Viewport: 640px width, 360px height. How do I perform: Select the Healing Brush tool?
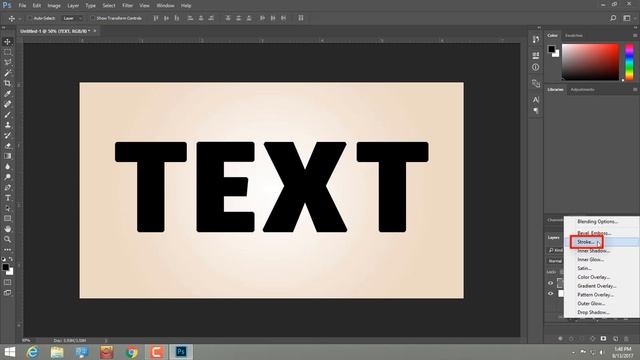tap(7, 104)
